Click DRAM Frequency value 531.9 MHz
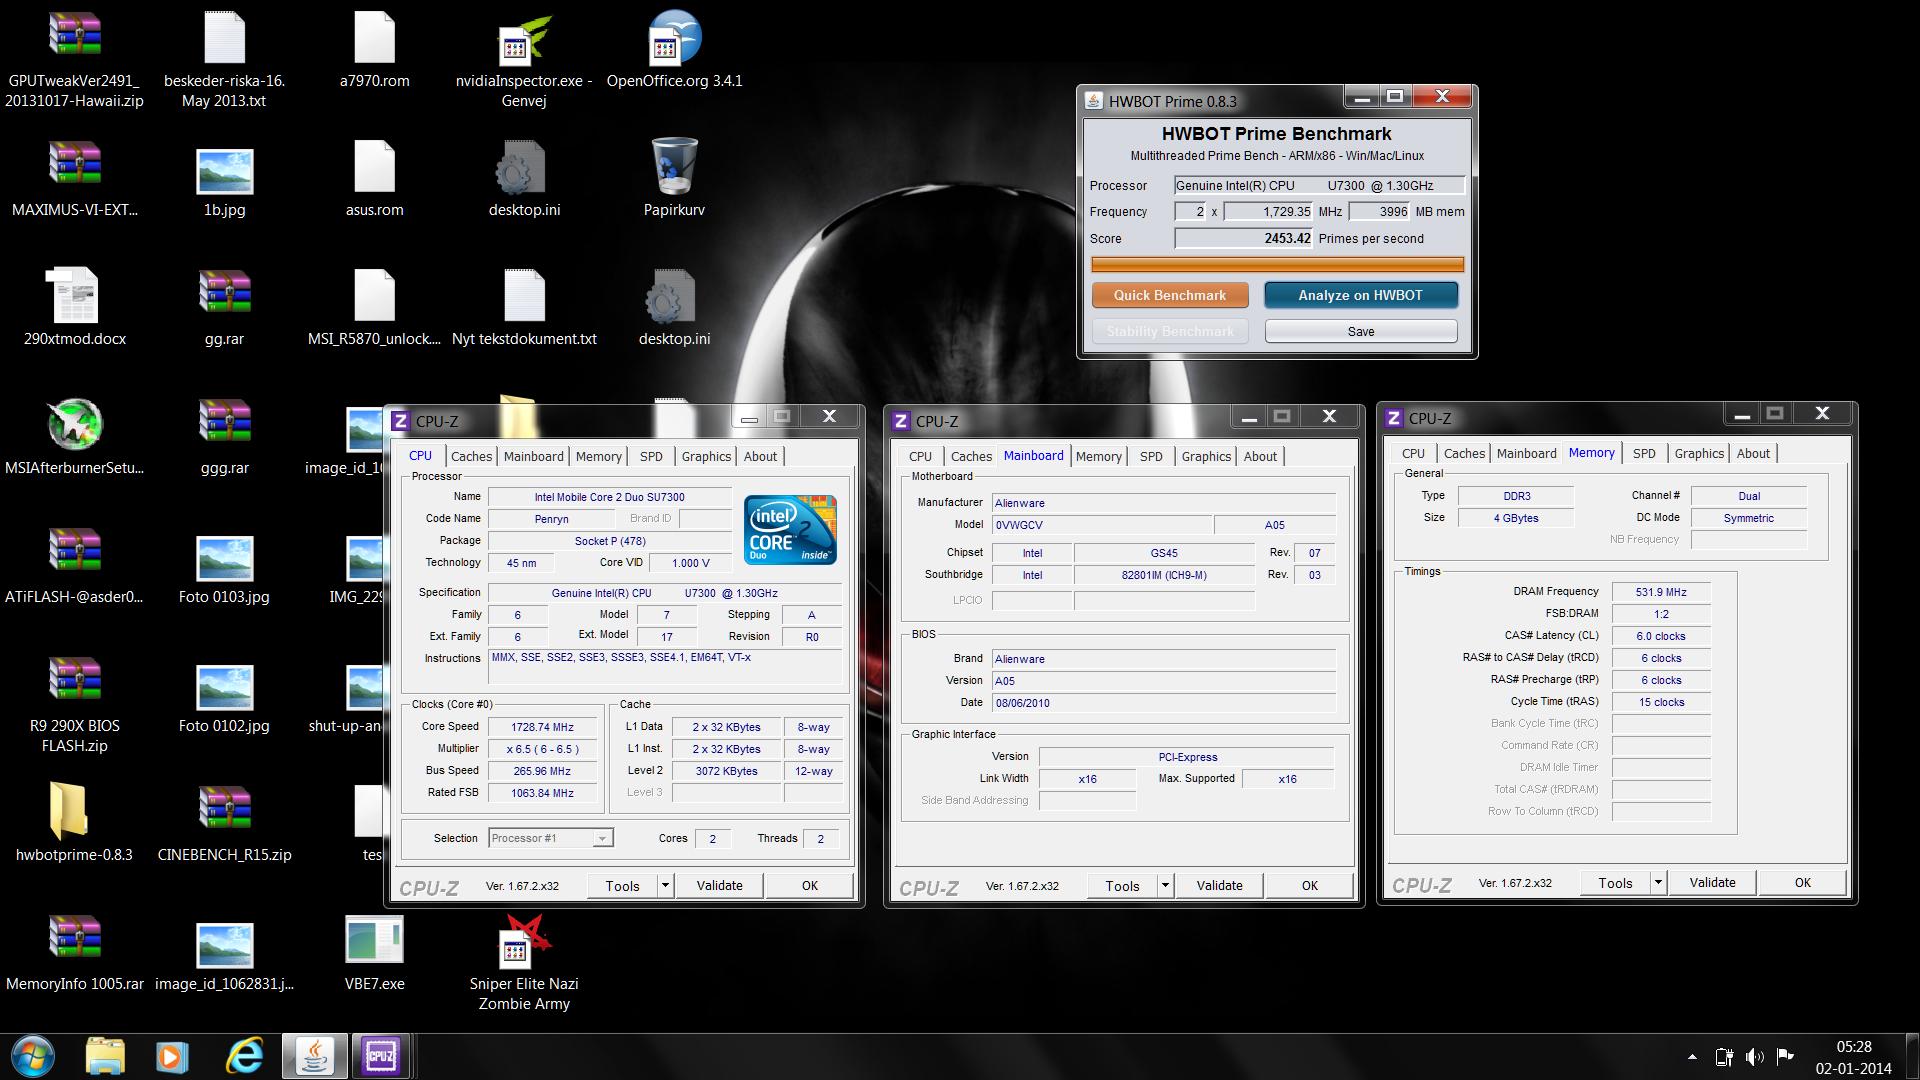1920x1080 pixels. [1661, 592]
